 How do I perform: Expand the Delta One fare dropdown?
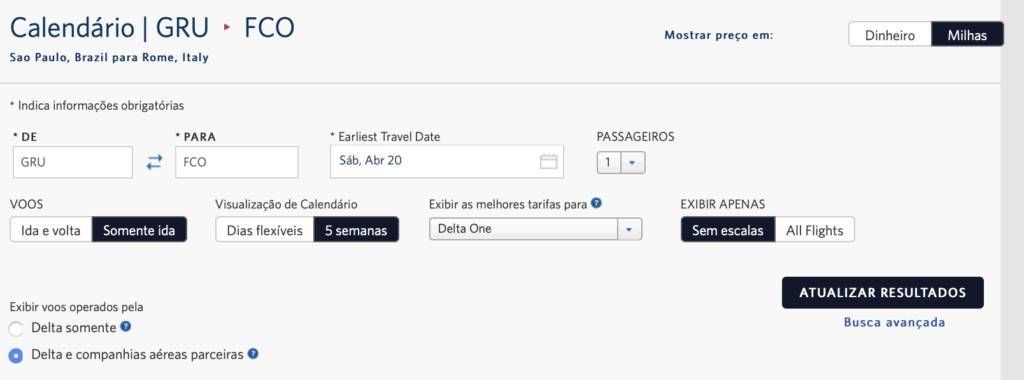tap(536, 229)
